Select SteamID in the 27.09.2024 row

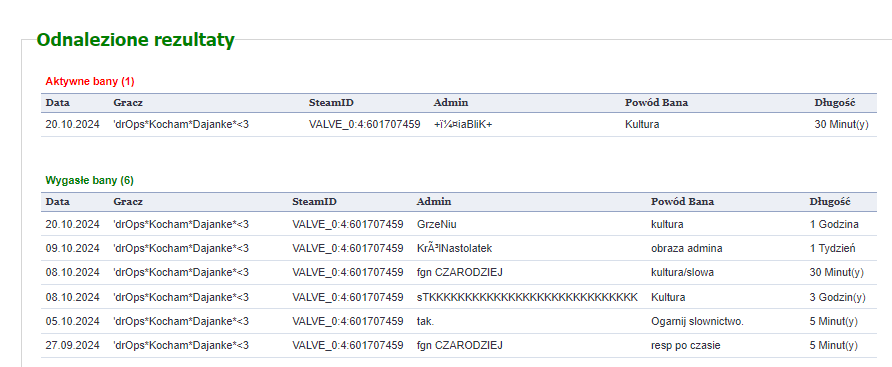pos(348,345)
